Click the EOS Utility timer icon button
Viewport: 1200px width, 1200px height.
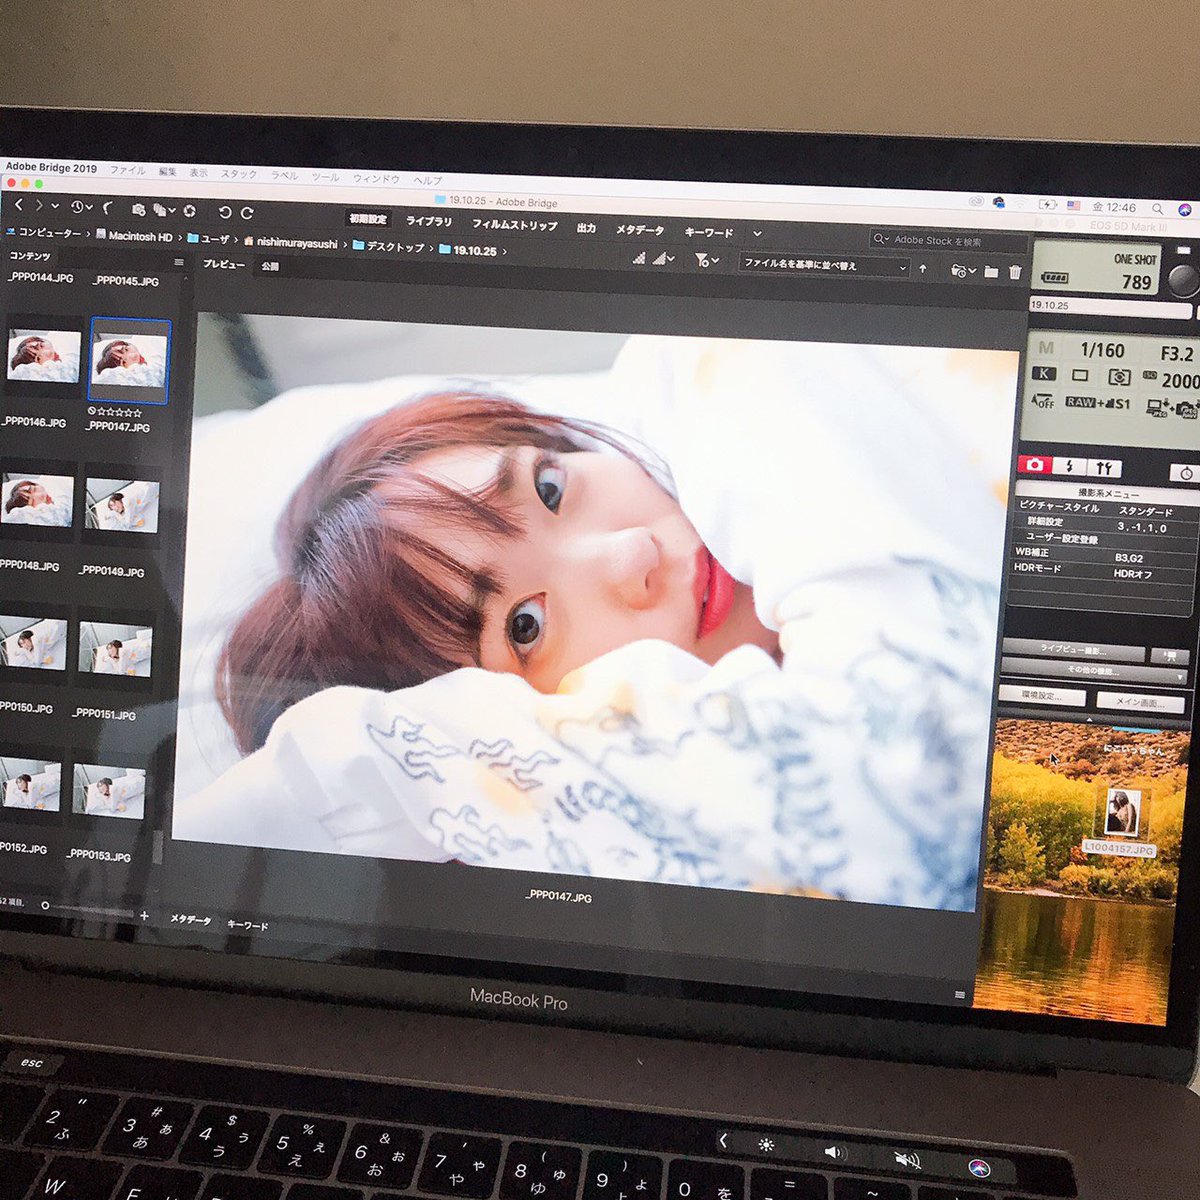click(x=1185, y=472)
